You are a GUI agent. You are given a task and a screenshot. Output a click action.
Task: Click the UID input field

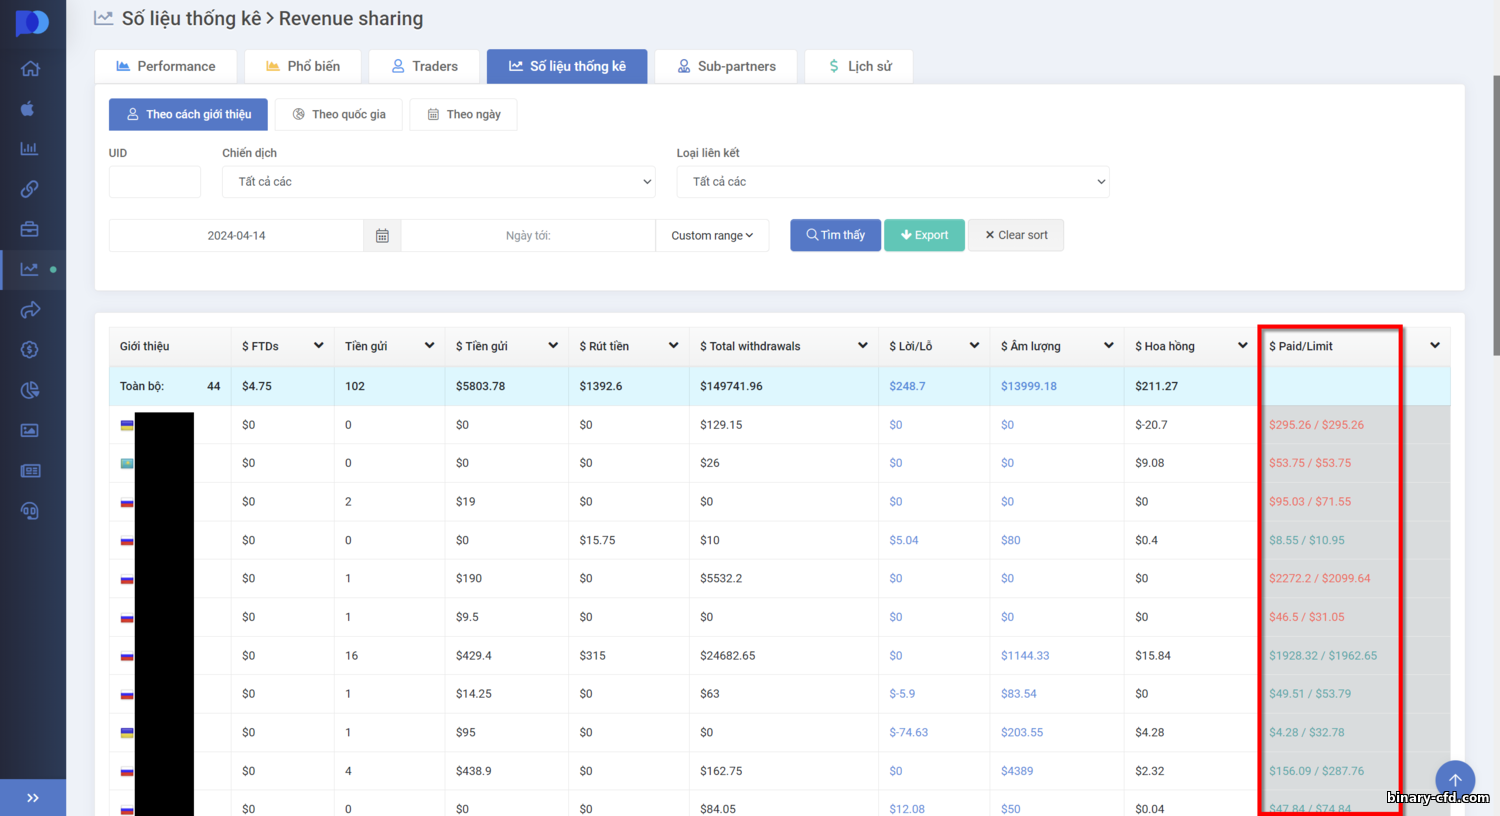click(x=155, y=182)
